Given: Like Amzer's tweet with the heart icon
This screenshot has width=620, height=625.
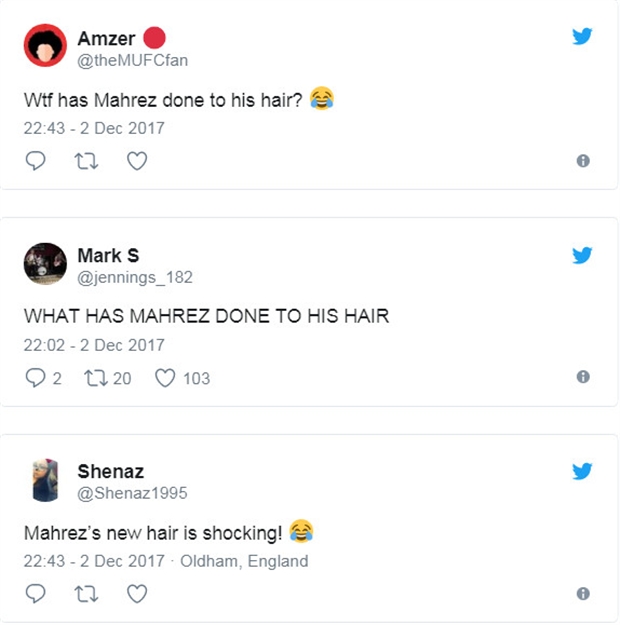Looking at the screenshot, I should 137,161.
